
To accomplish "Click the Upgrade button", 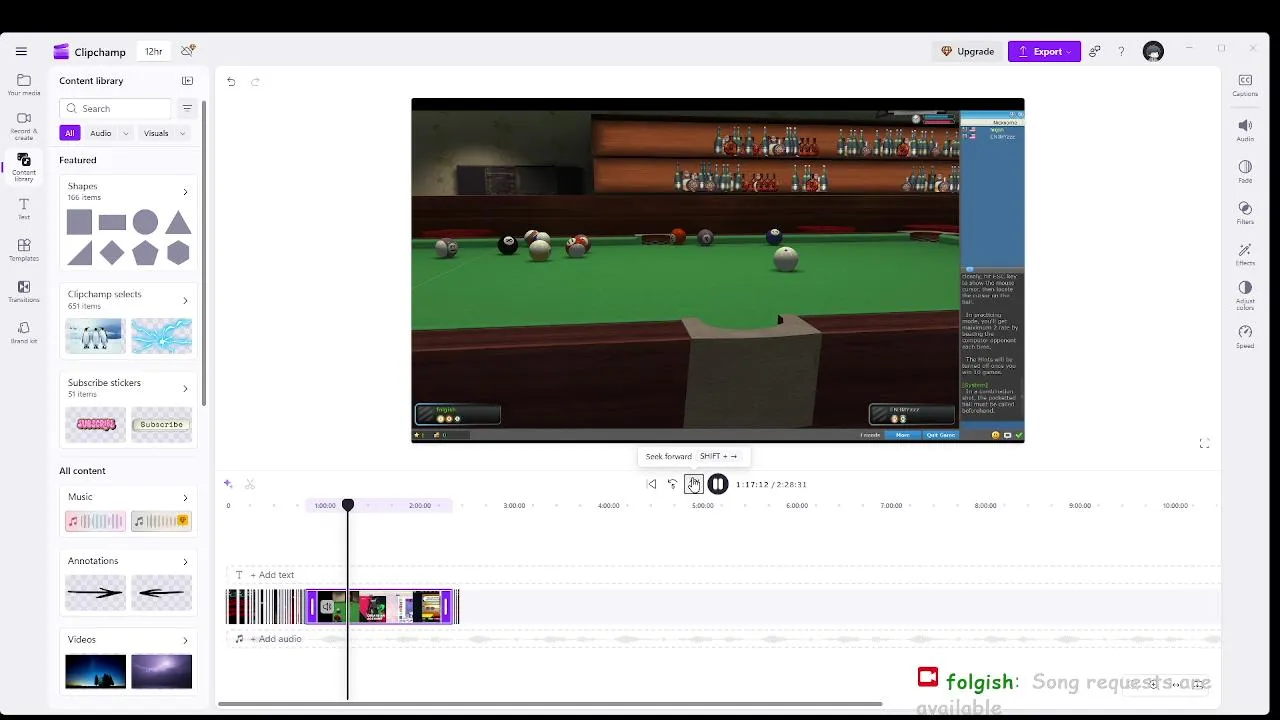I will 967,51.
